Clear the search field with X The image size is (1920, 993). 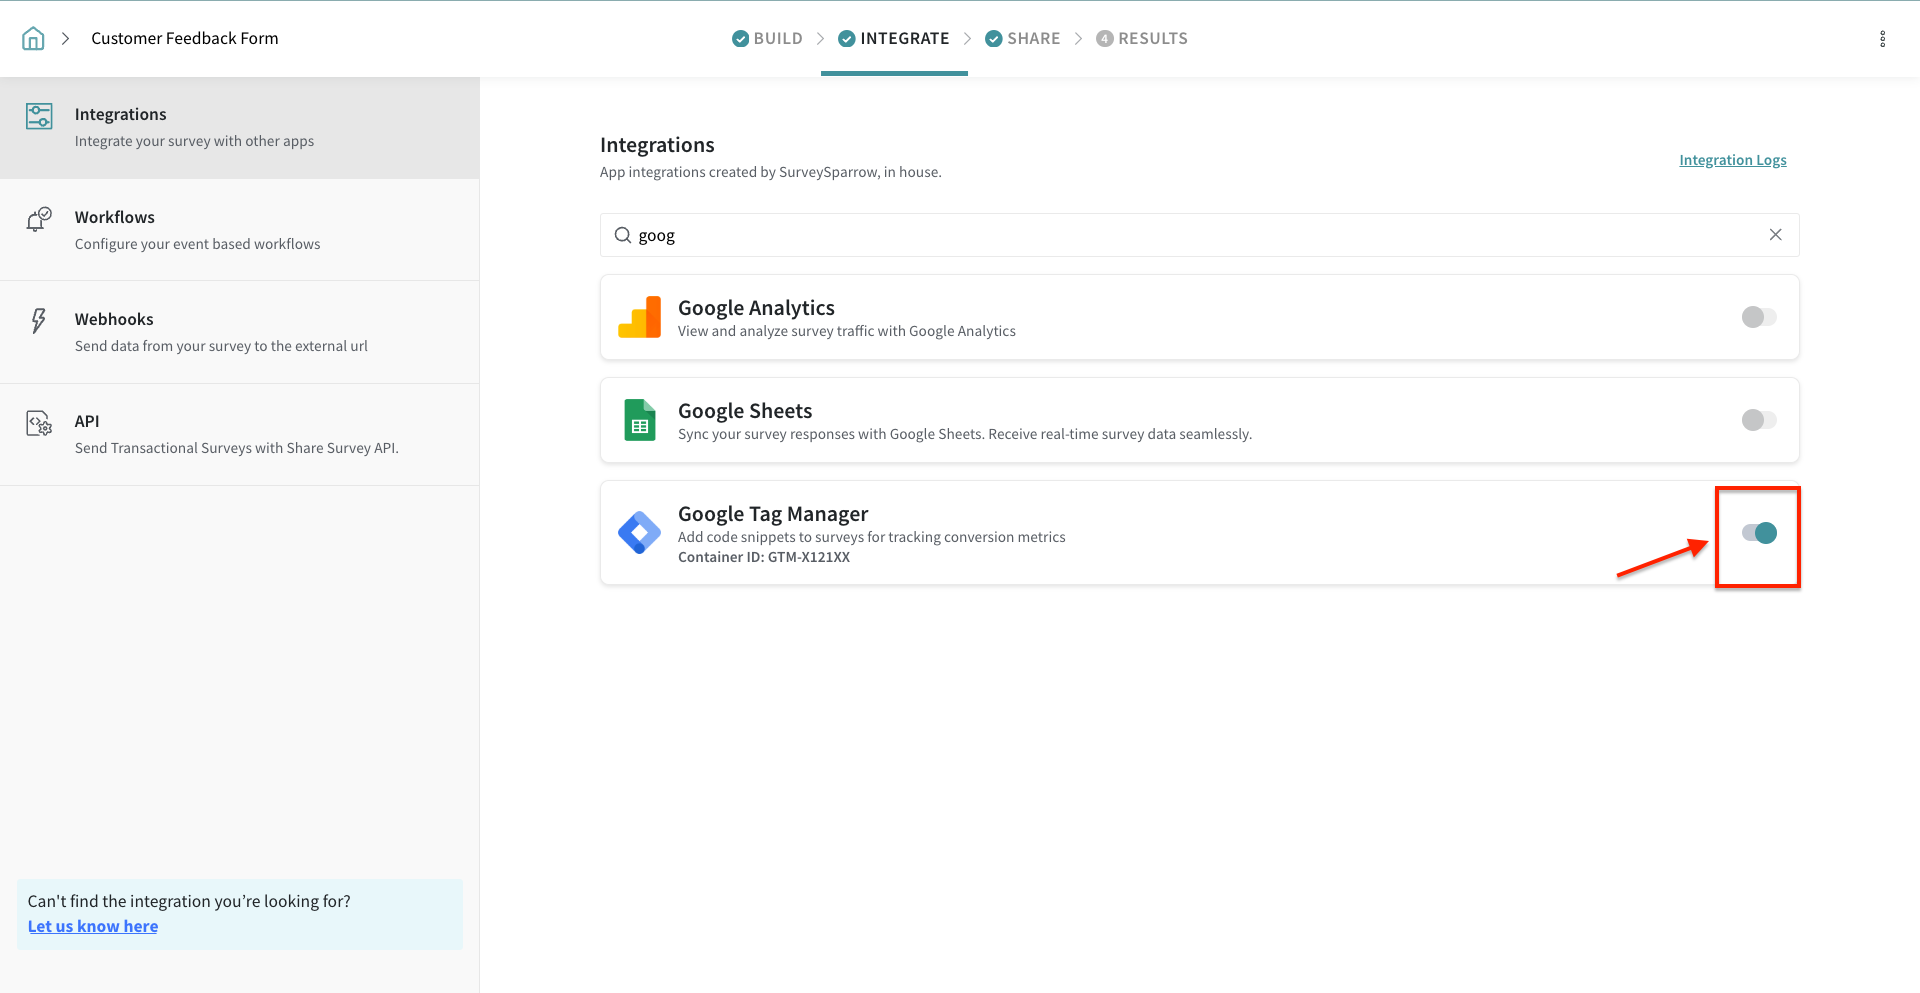1775,235
